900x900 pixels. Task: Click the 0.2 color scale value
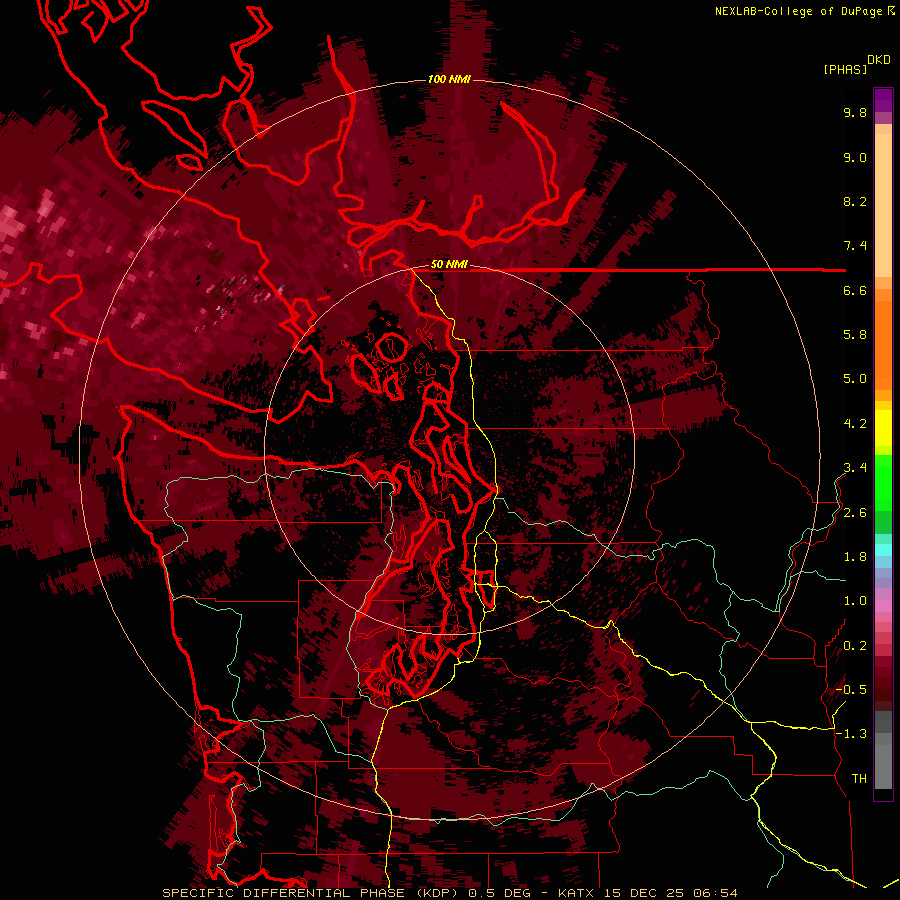(x=855, y=646)
